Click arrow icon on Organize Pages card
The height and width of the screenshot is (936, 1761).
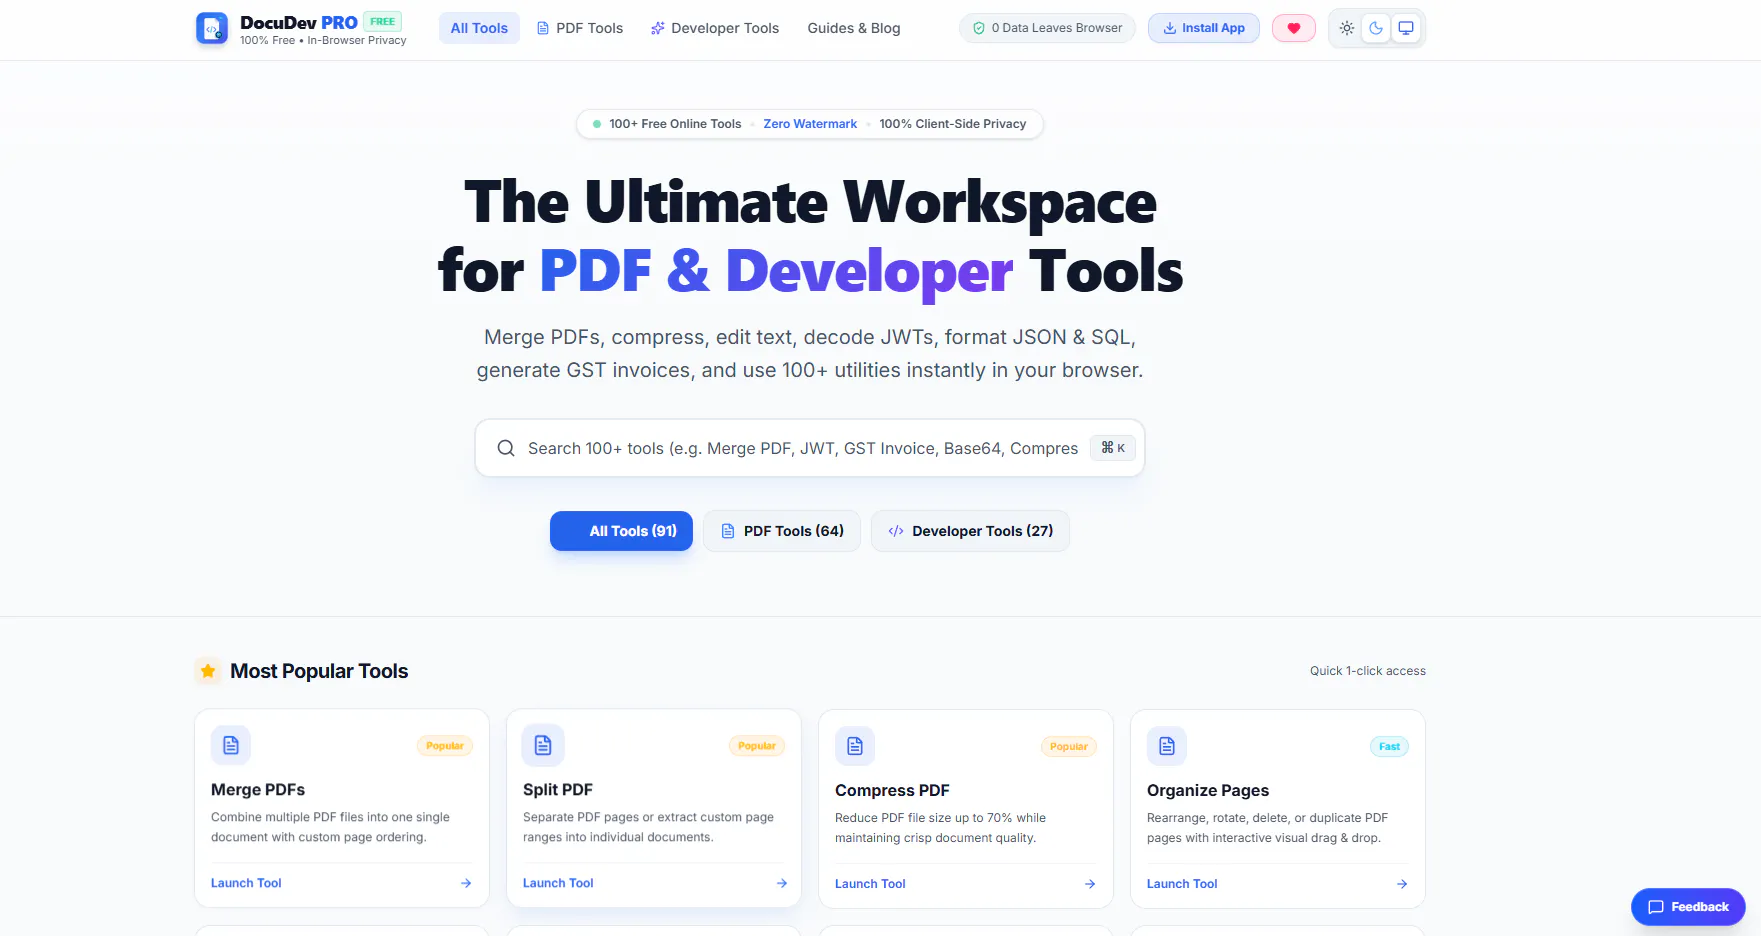pos(1402,884)
